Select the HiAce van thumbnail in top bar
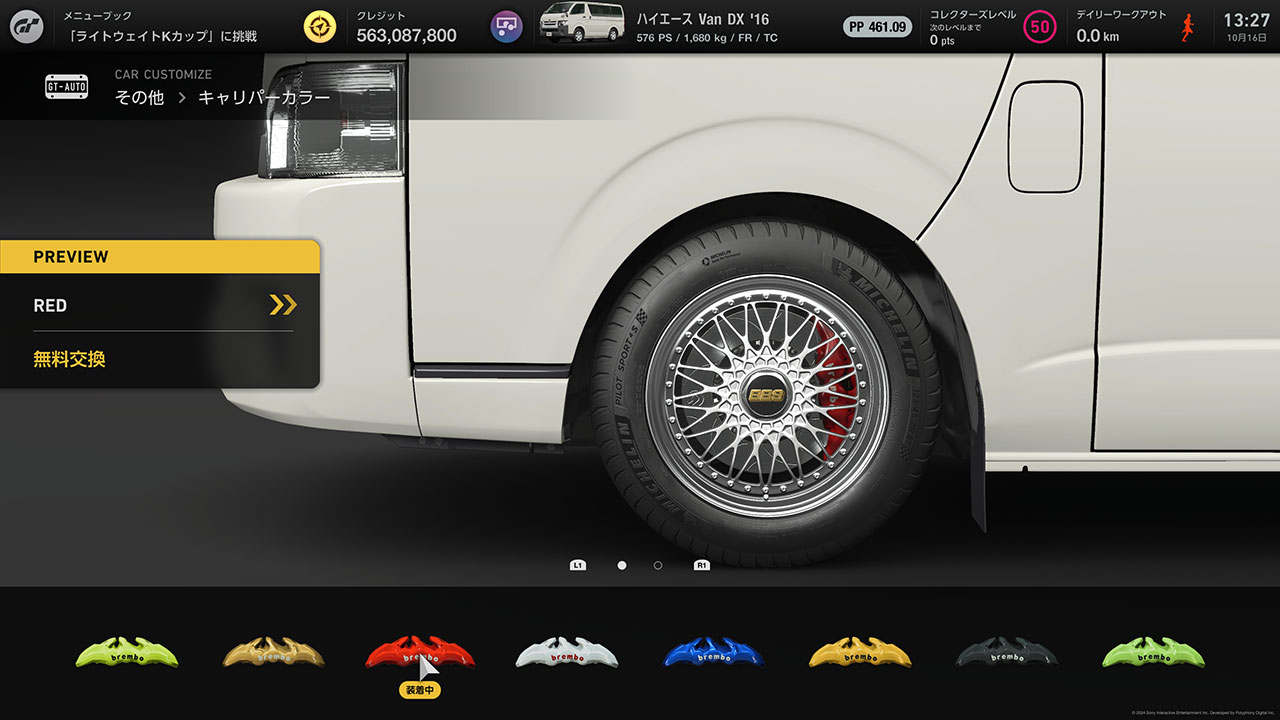The height and width of the screenshot is (720, 1280). (x=582, y=24)
